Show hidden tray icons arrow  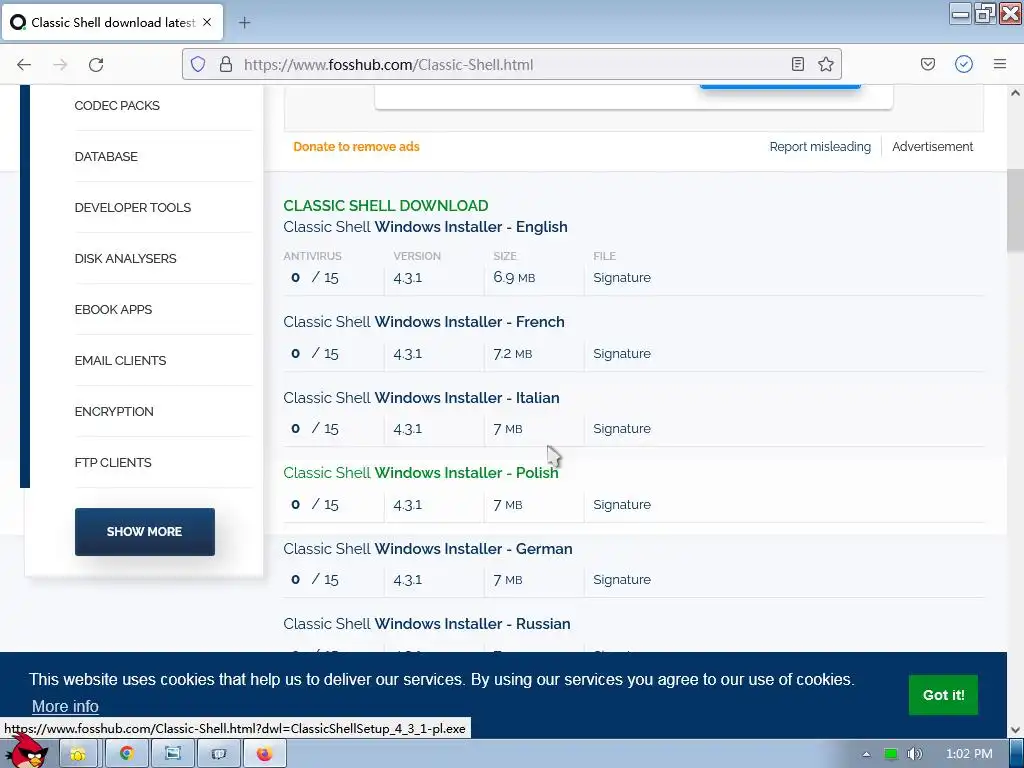(x=866, y=754)
